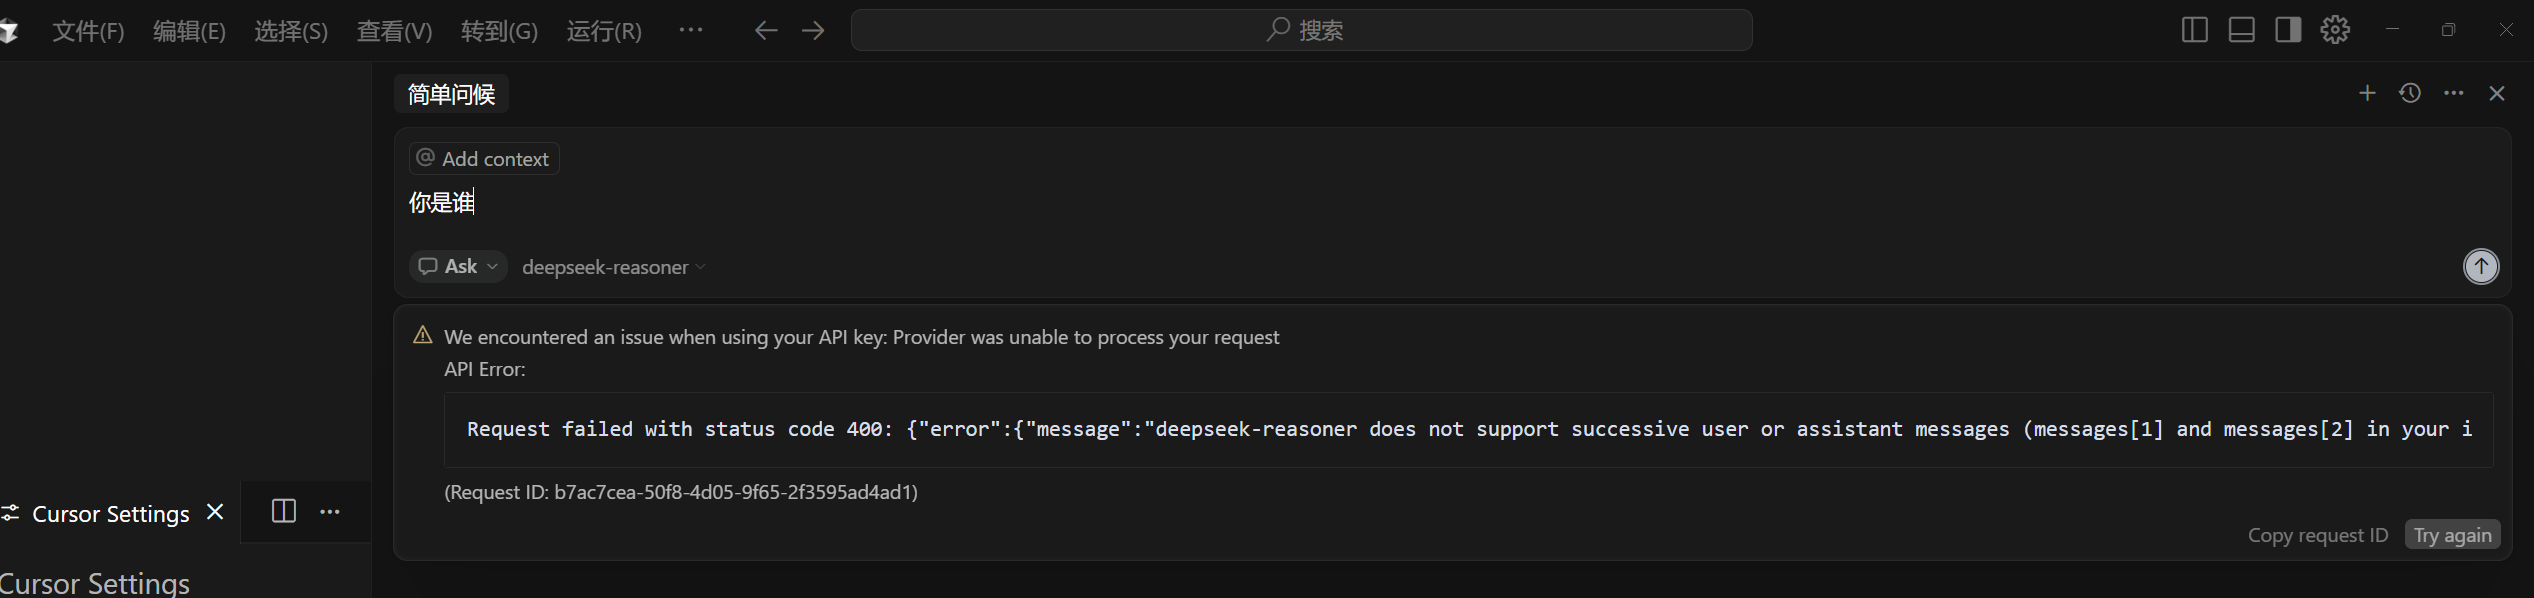Screen dimensions: 2534x598
Task: Open the 文件(F) menu
Action: (87, 30)
